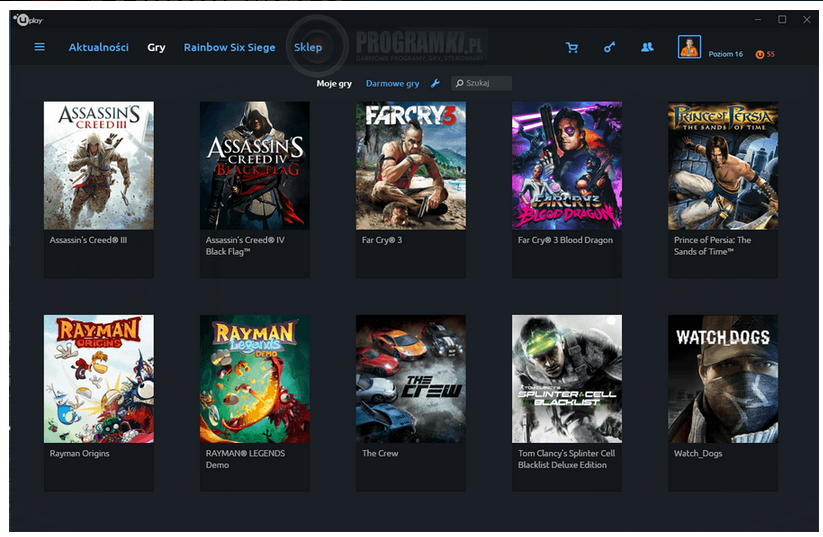Open the Sklep store tab
This screenshot has width=823, height=537.
308,47
